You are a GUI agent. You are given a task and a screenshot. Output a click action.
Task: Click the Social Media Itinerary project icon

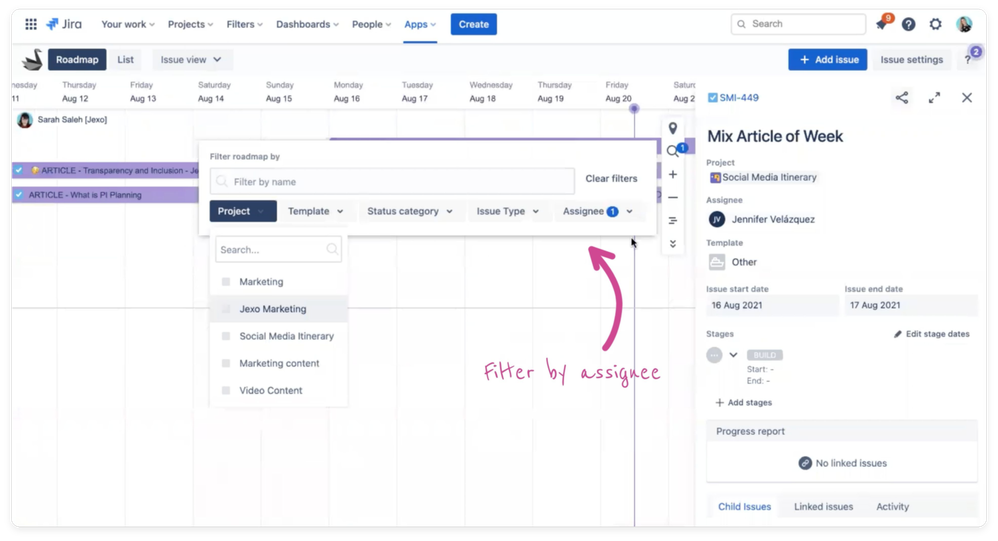click(x=715, y=178)
